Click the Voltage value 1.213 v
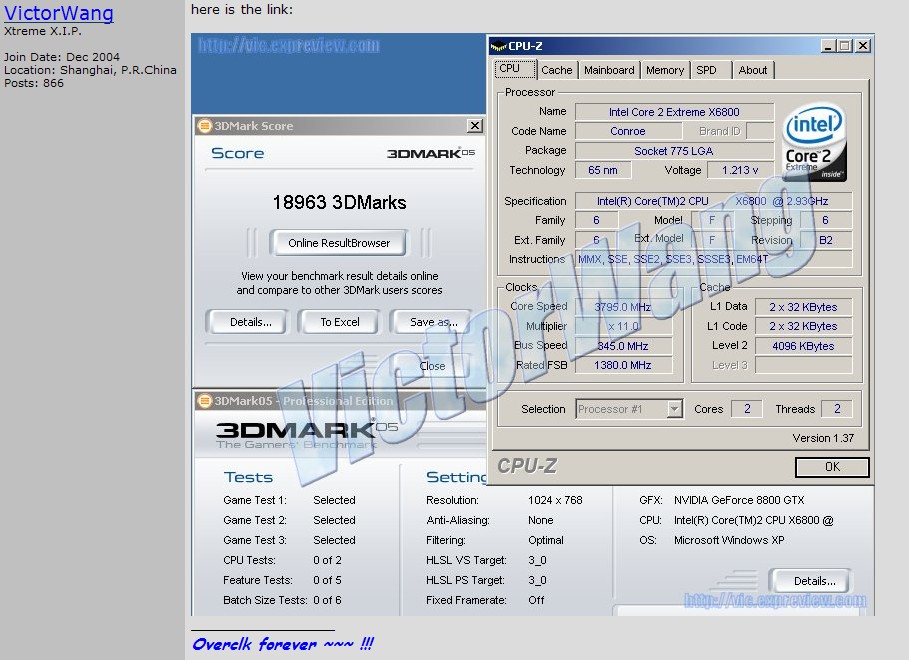The height and width of the screenshot is (660, 909). [740, 170]
